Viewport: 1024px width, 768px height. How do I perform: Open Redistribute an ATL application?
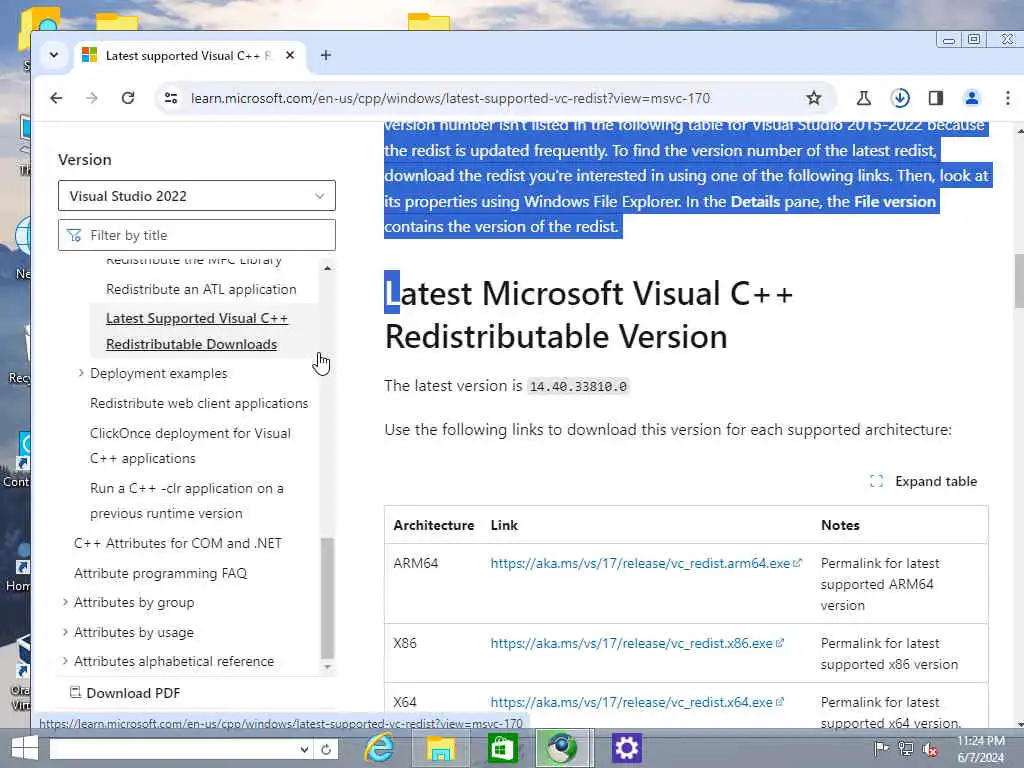click(201, 289)
